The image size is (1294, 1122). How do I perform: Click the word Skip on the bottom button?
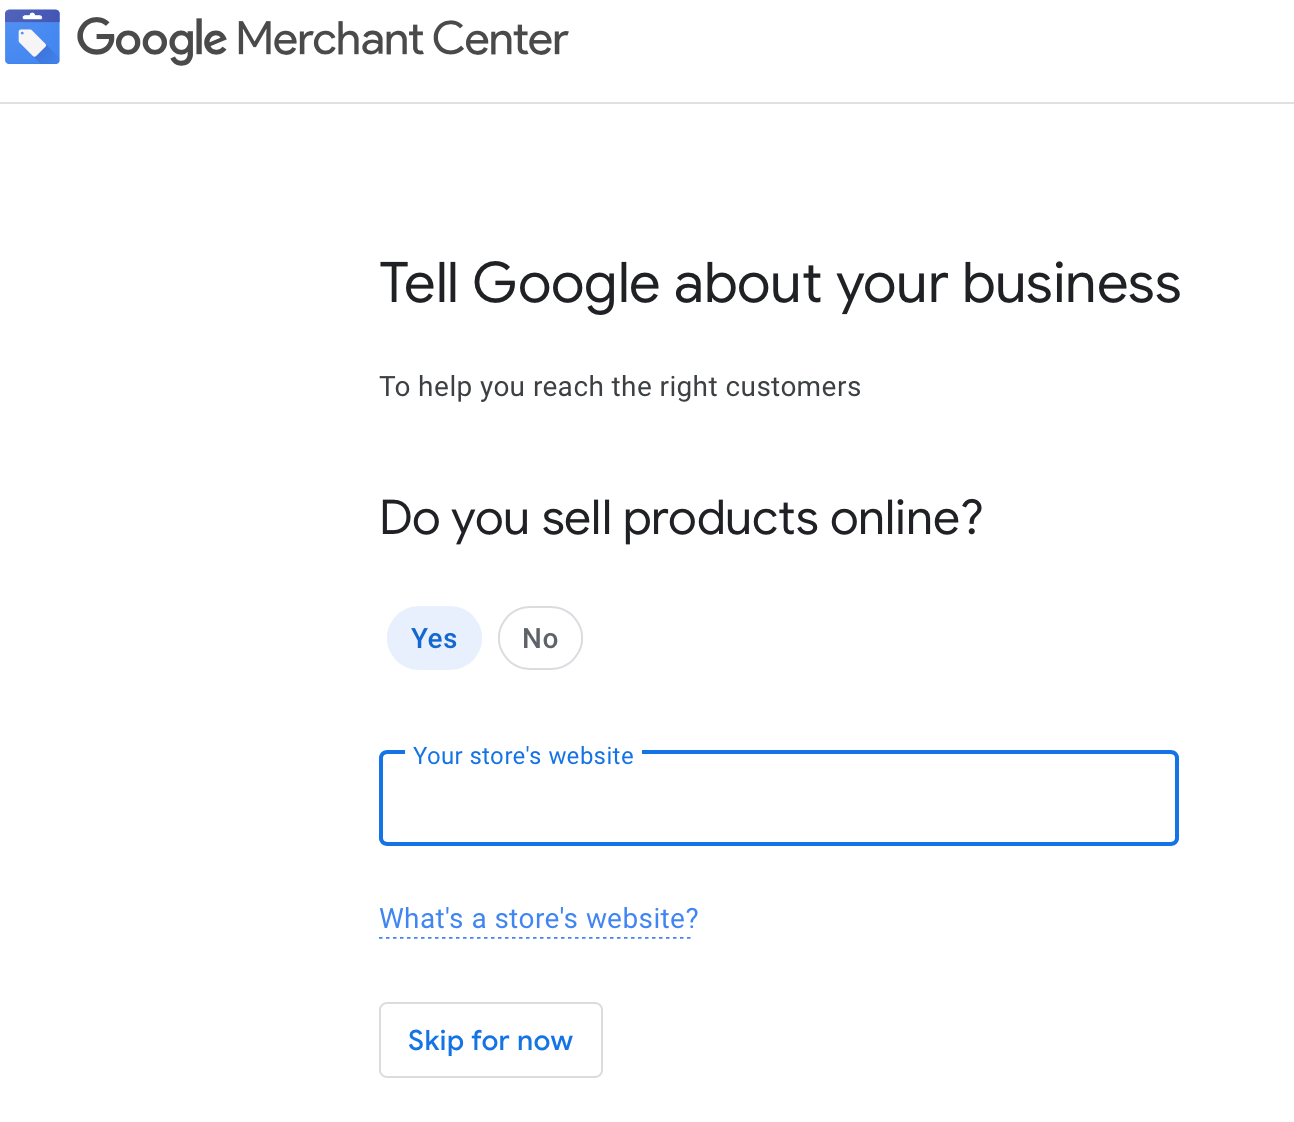436,1041
